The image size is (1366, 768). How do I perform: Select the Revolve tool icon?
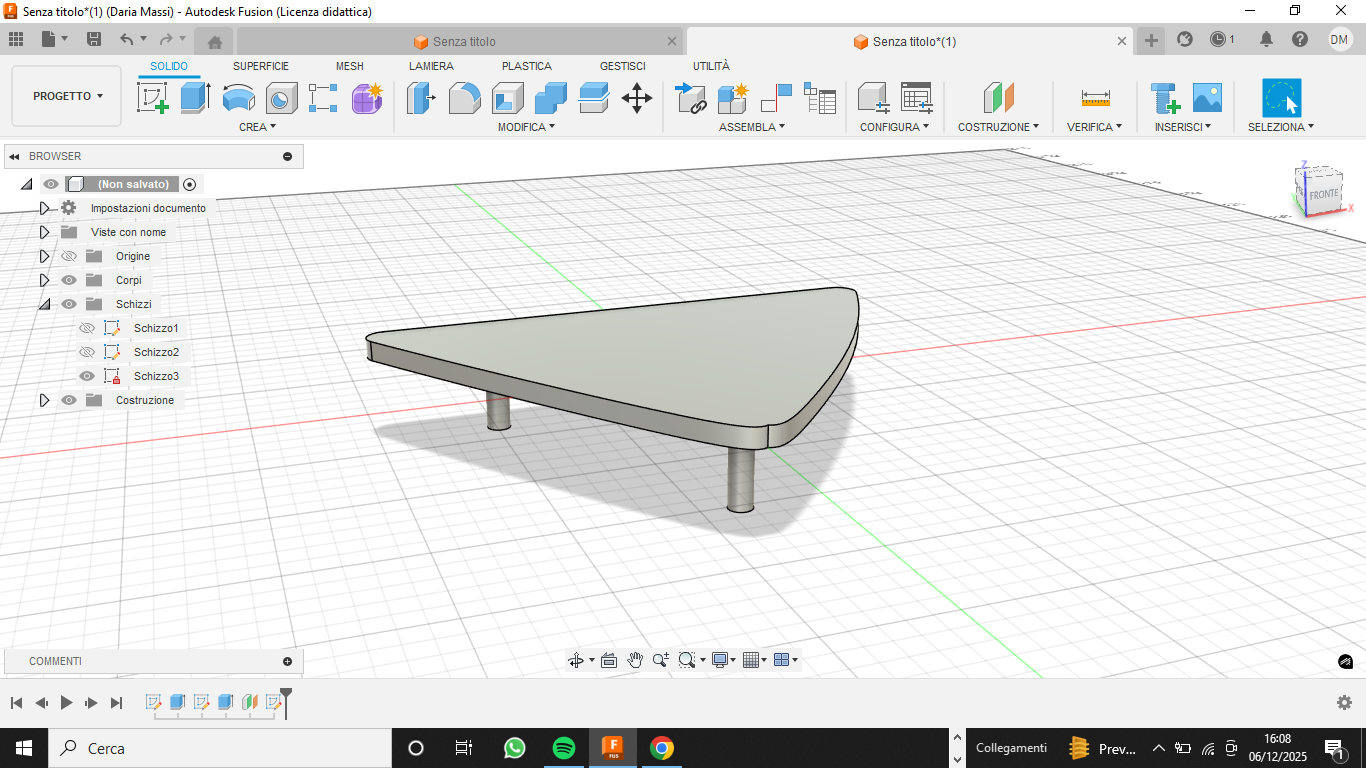[238, 98]
